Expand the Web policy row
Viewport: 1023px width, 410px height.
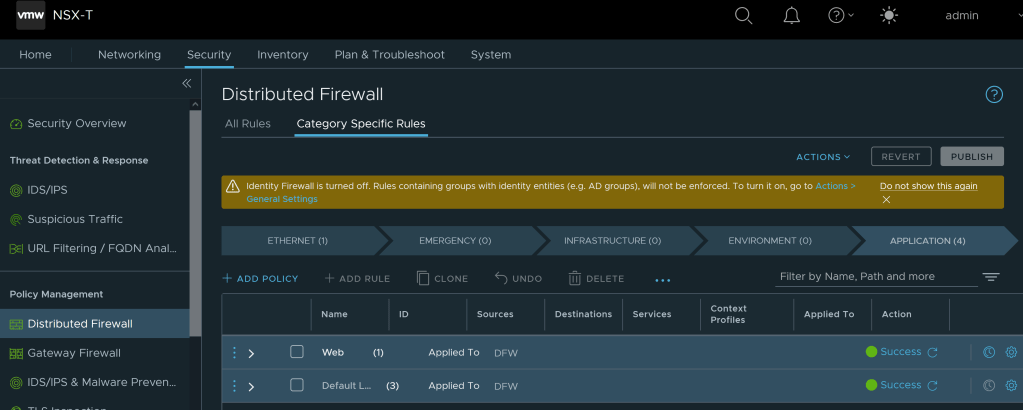coord(252,353)
